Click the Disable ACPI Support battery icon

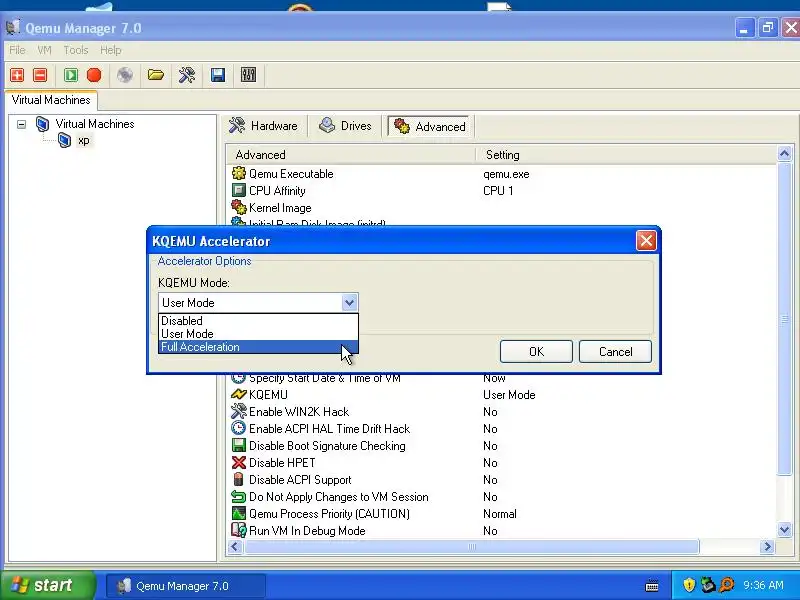pos(238,479)
